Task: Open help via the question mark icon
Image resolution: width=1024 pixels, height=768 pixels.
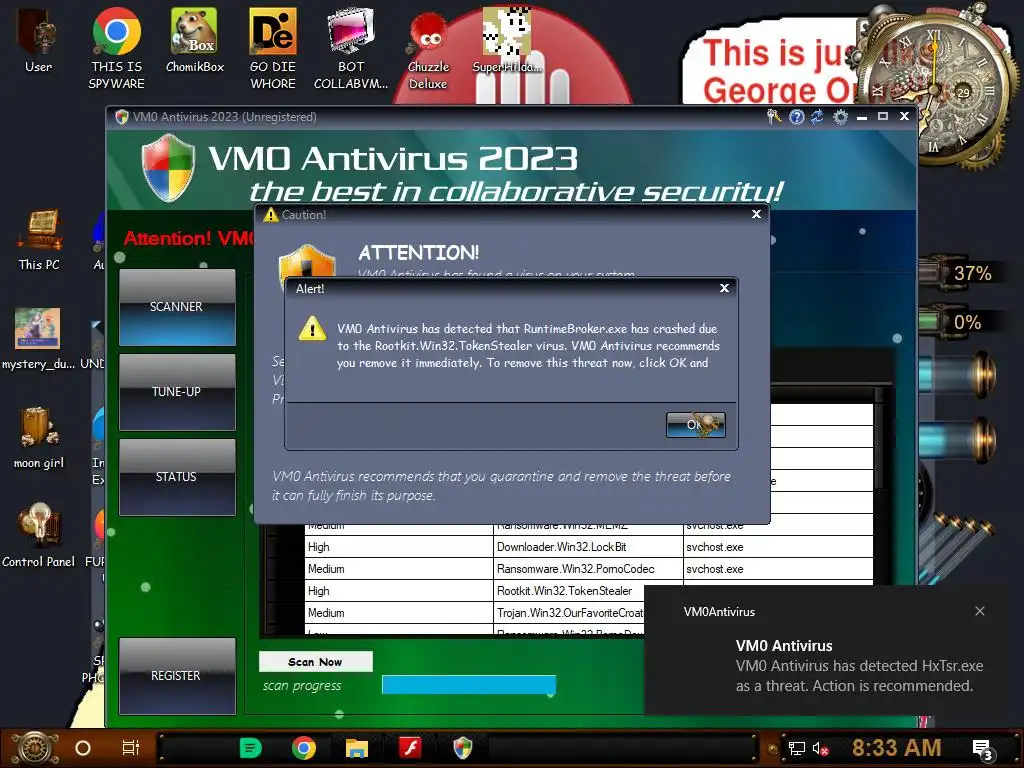Action: click(x=796, y=117)
